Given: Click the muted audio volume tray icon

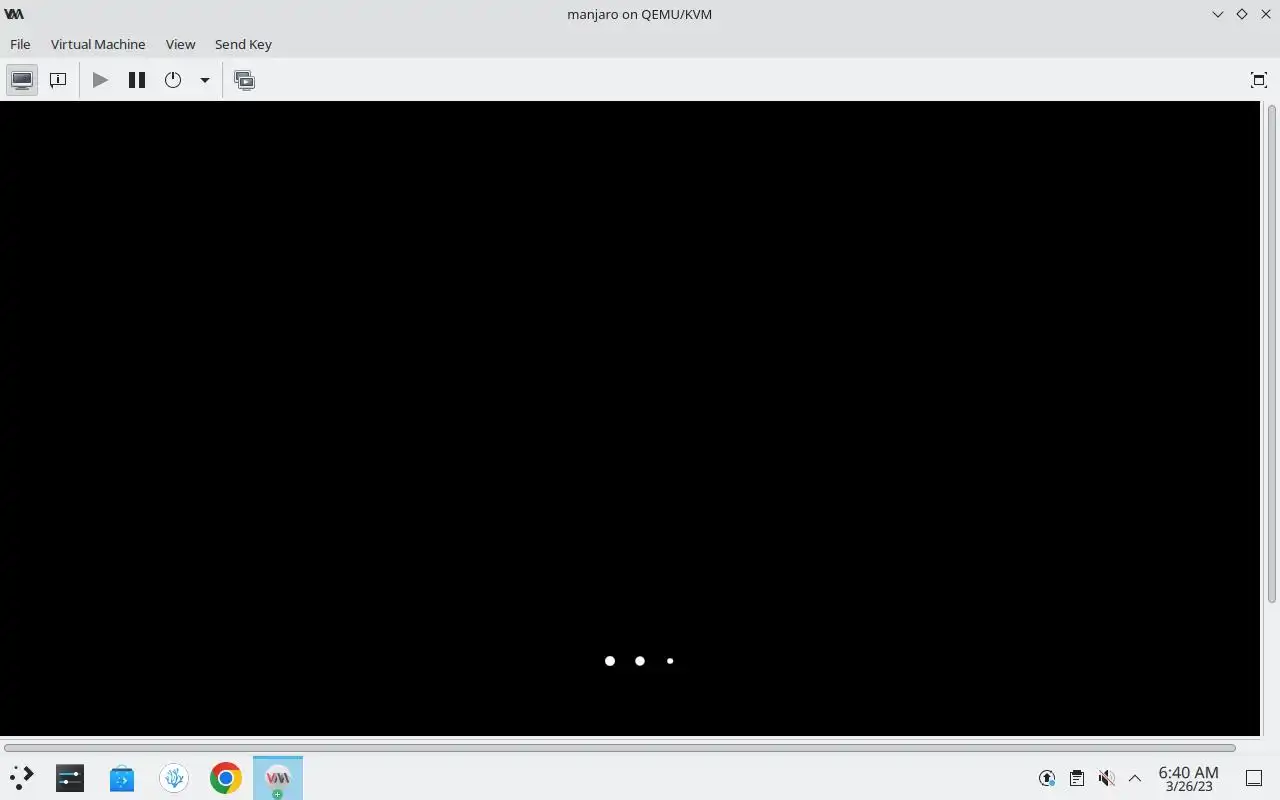Looking at the screenshot, I should tap(1106, 778).
